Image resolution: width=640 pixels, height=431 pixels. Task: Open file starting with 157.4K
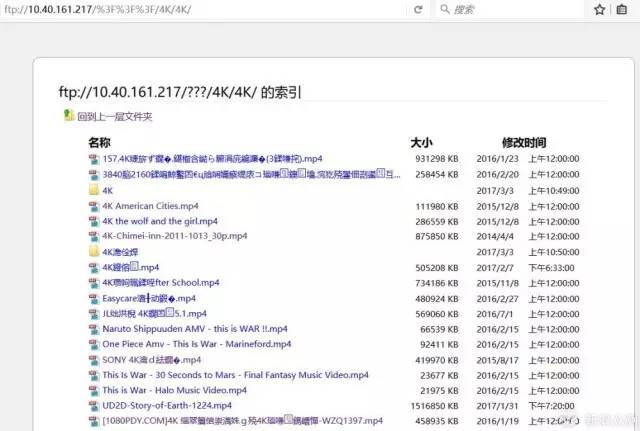pos(212,159)
